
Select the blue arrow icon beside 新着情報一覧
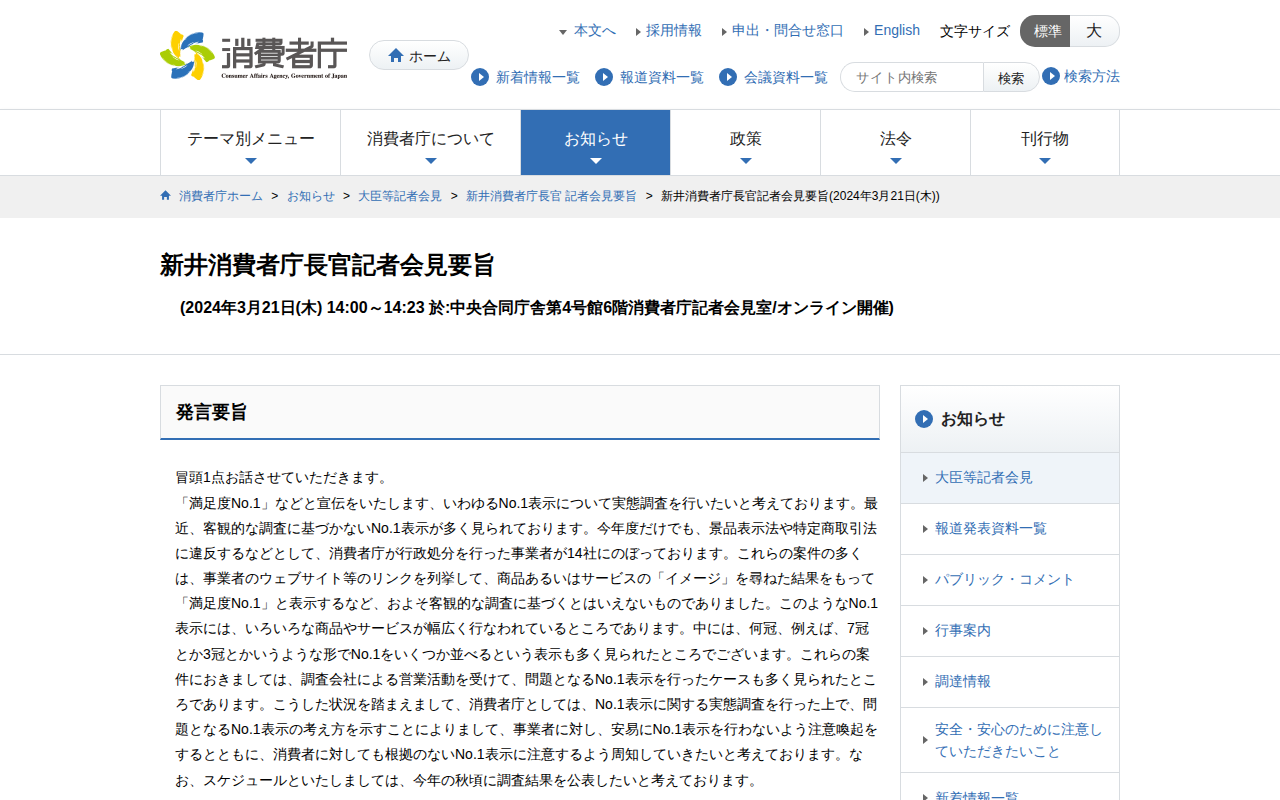coord(479,77)
